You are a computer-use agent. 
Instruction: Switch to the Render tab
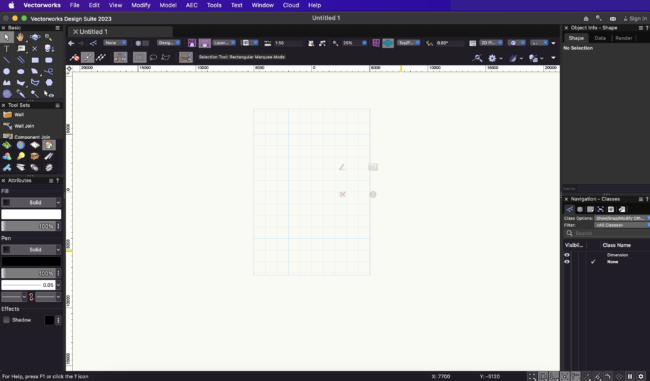point(623,38)
